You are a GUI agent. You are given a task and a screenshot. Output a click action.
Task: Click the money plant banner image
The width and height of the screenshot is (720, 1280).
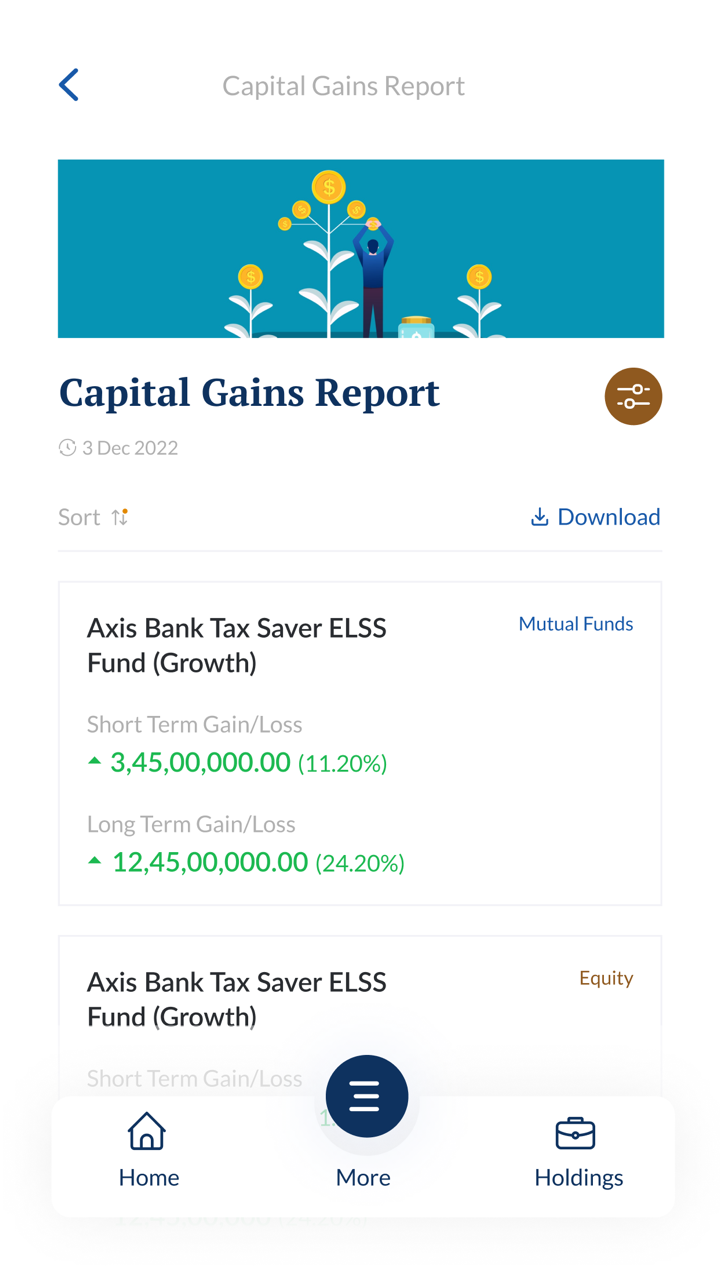coord(360,249)
